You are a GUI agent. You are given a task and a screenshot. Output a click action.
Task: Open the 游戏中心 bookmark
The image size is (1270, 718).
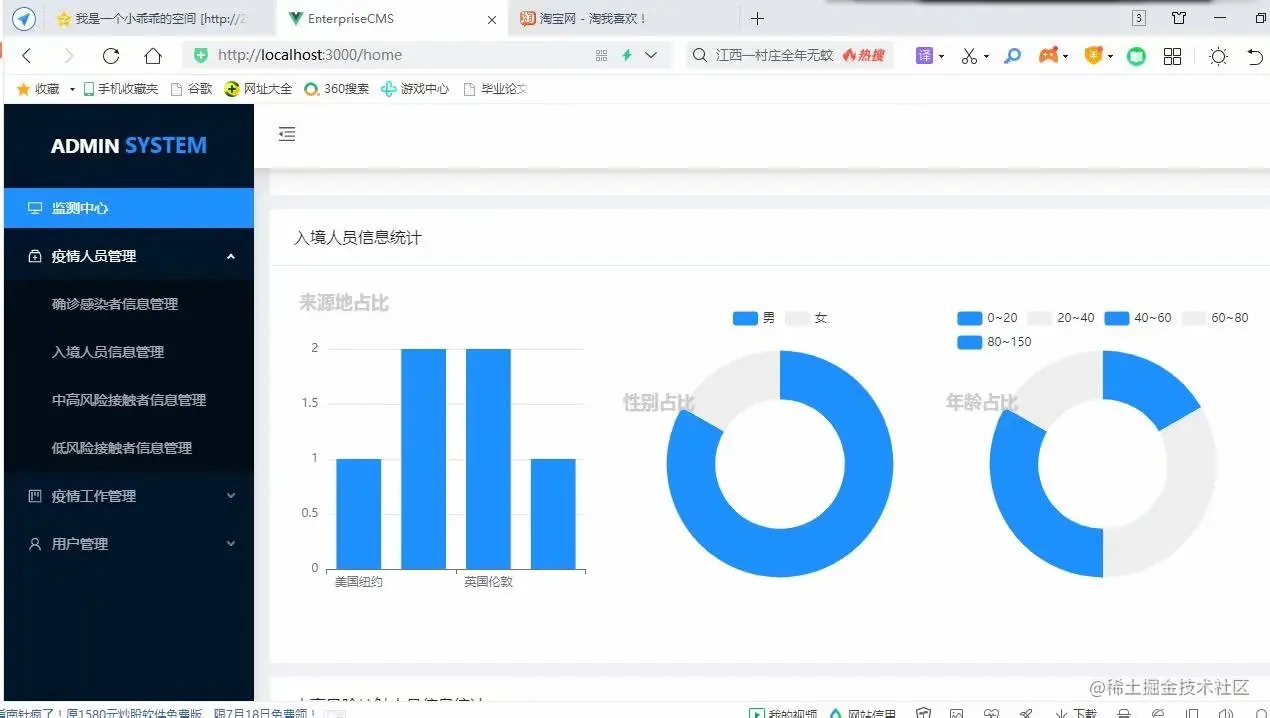coord(415,89)
